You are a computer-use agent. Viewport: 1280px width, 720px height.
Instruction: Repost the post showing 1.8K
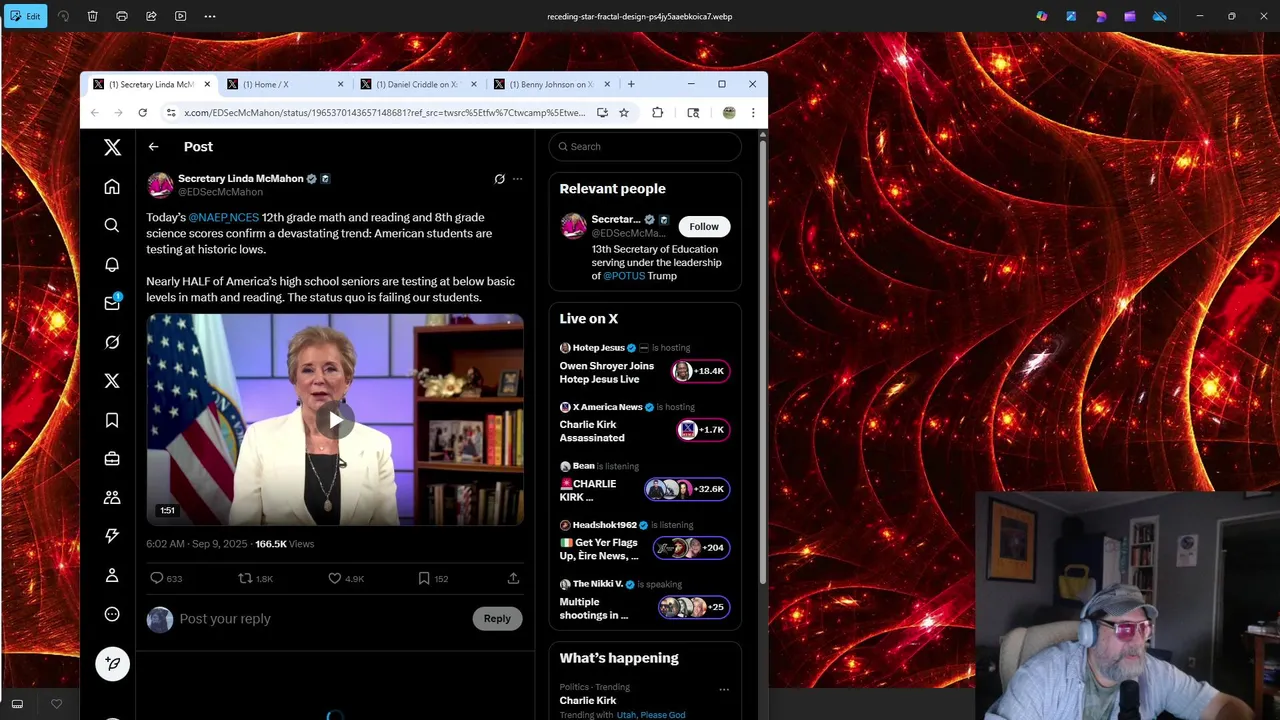tap(255, 578)
